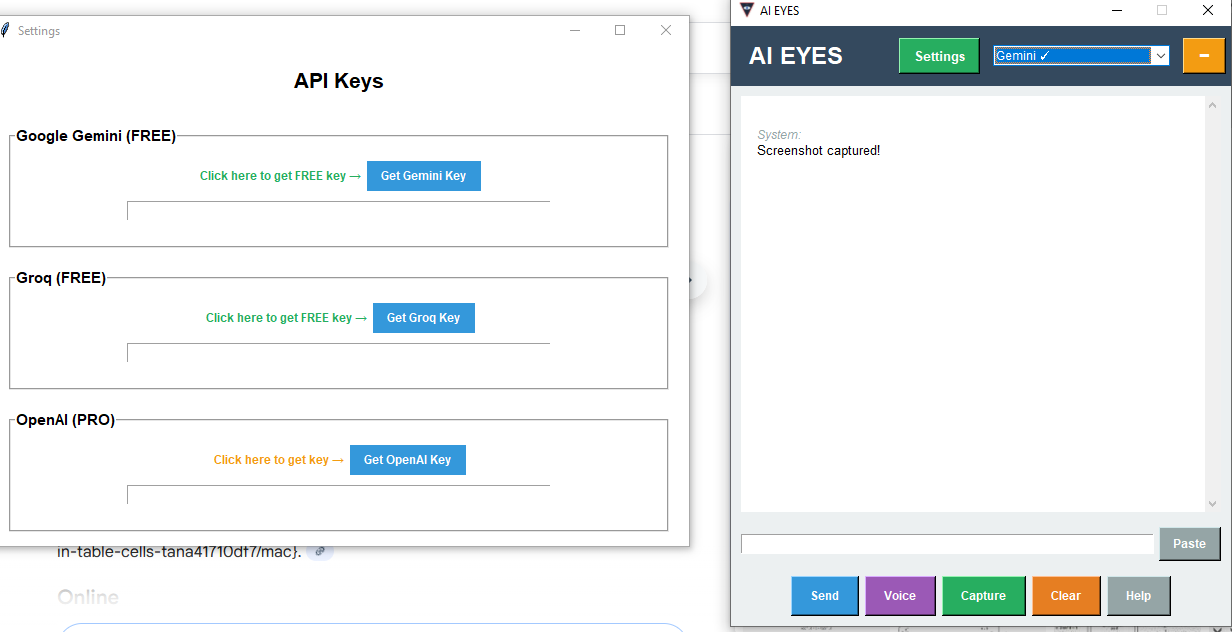Viewport: 1232px width, 632px height.
Task: Click the Gemini API key entry field
Action: 338,210
